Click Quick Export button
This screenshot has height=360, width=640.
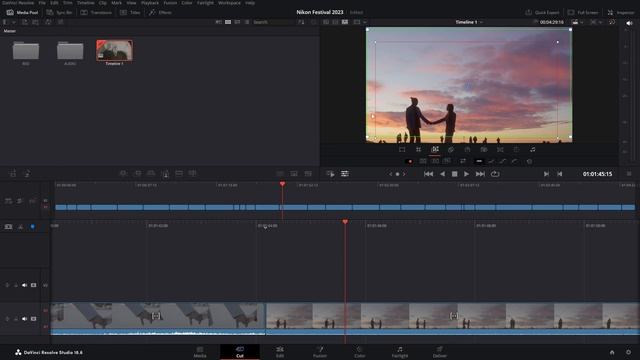(542, 13)
